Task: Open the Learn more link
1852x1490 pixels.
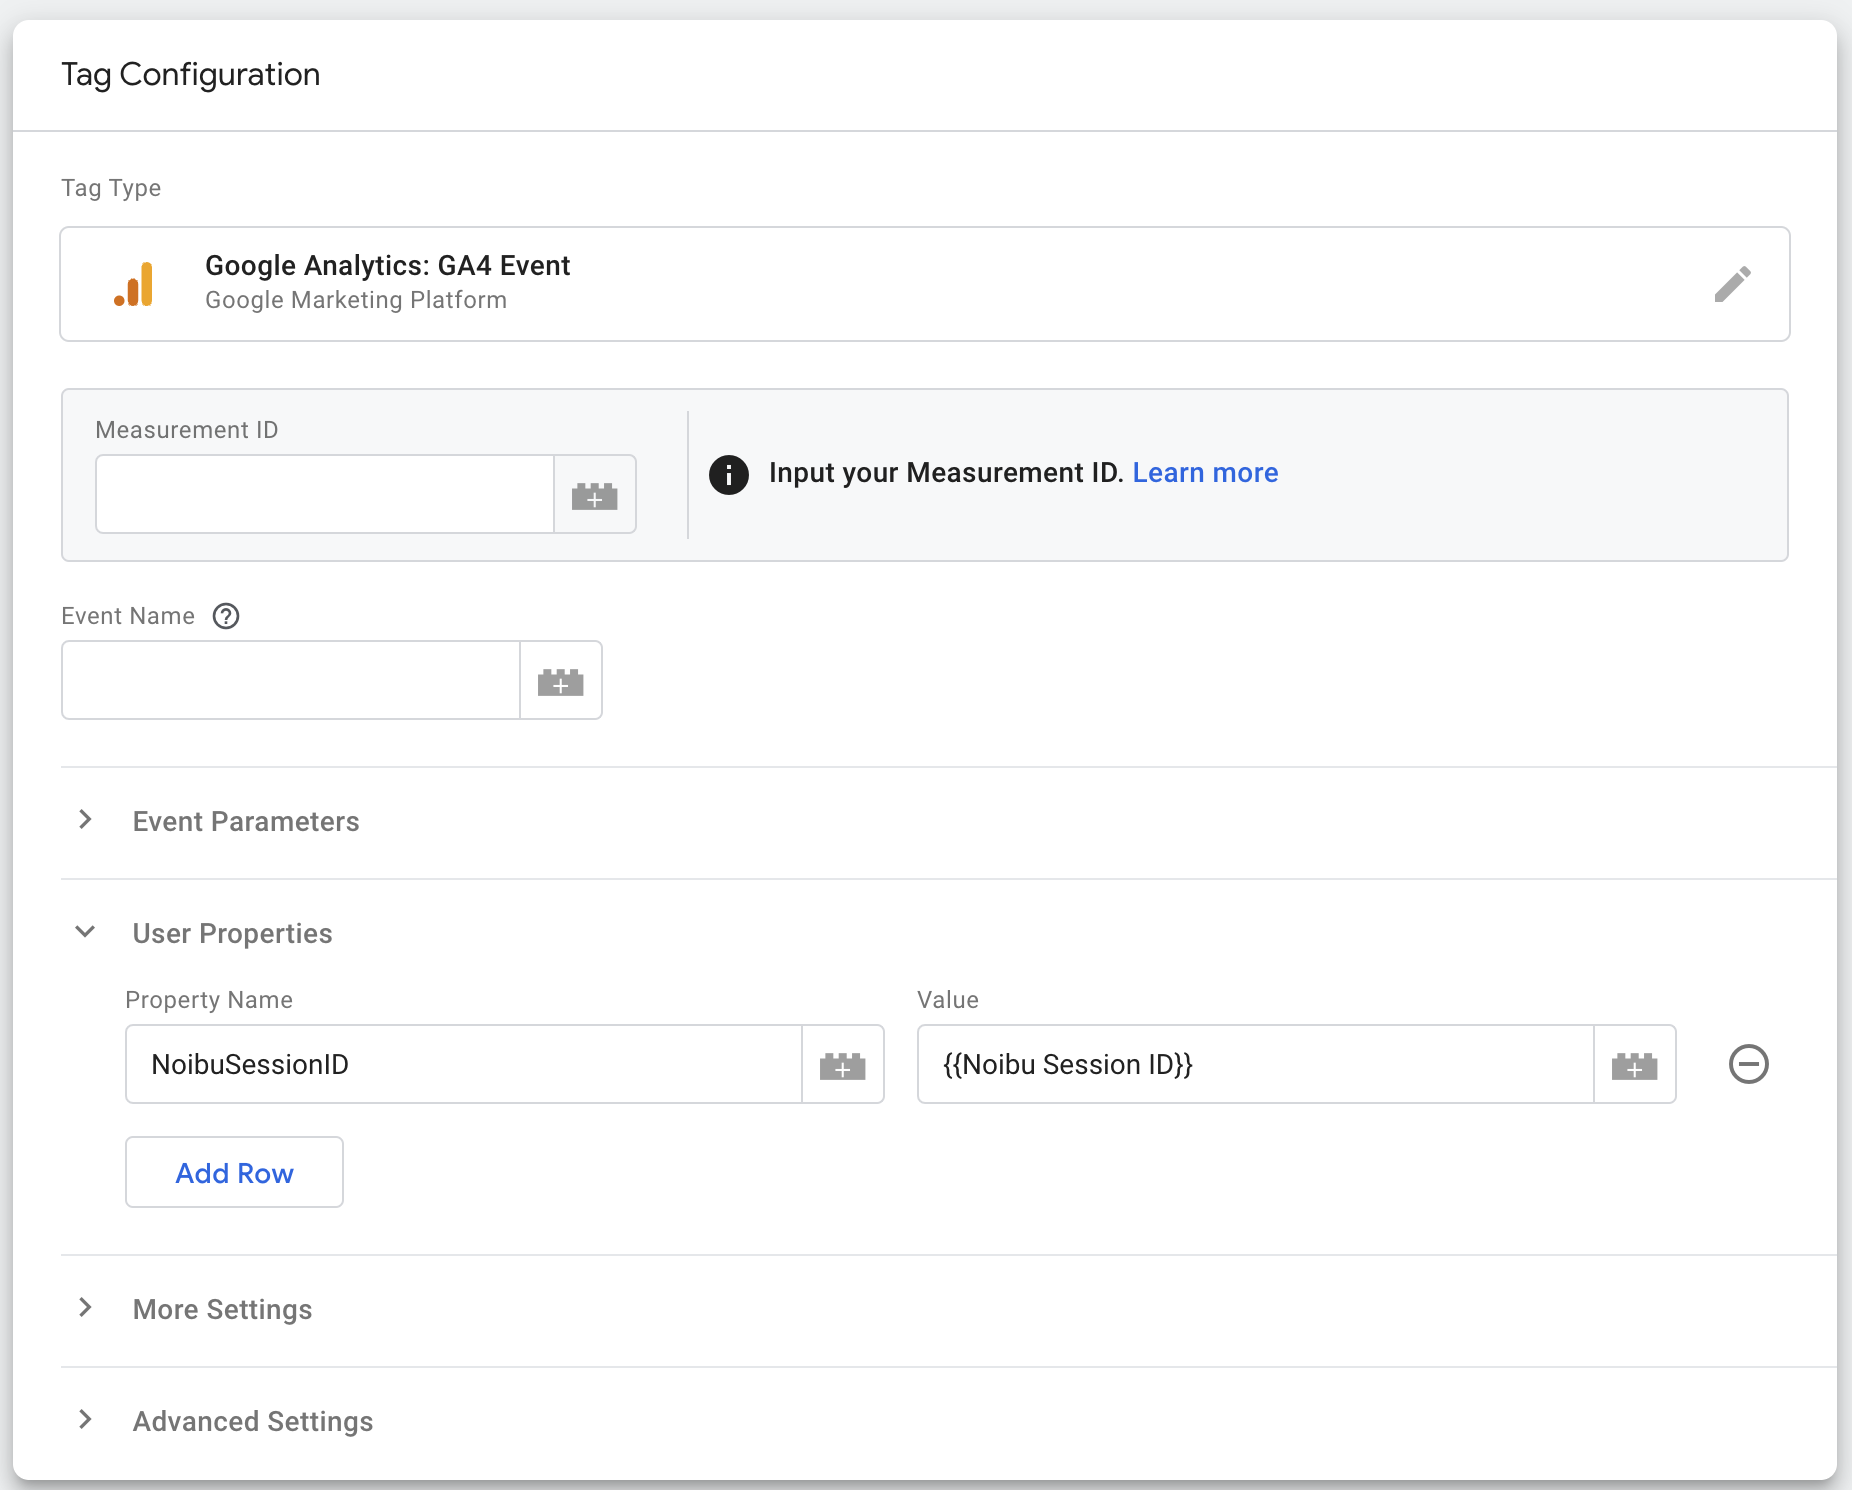Action: coord(1205,473)
